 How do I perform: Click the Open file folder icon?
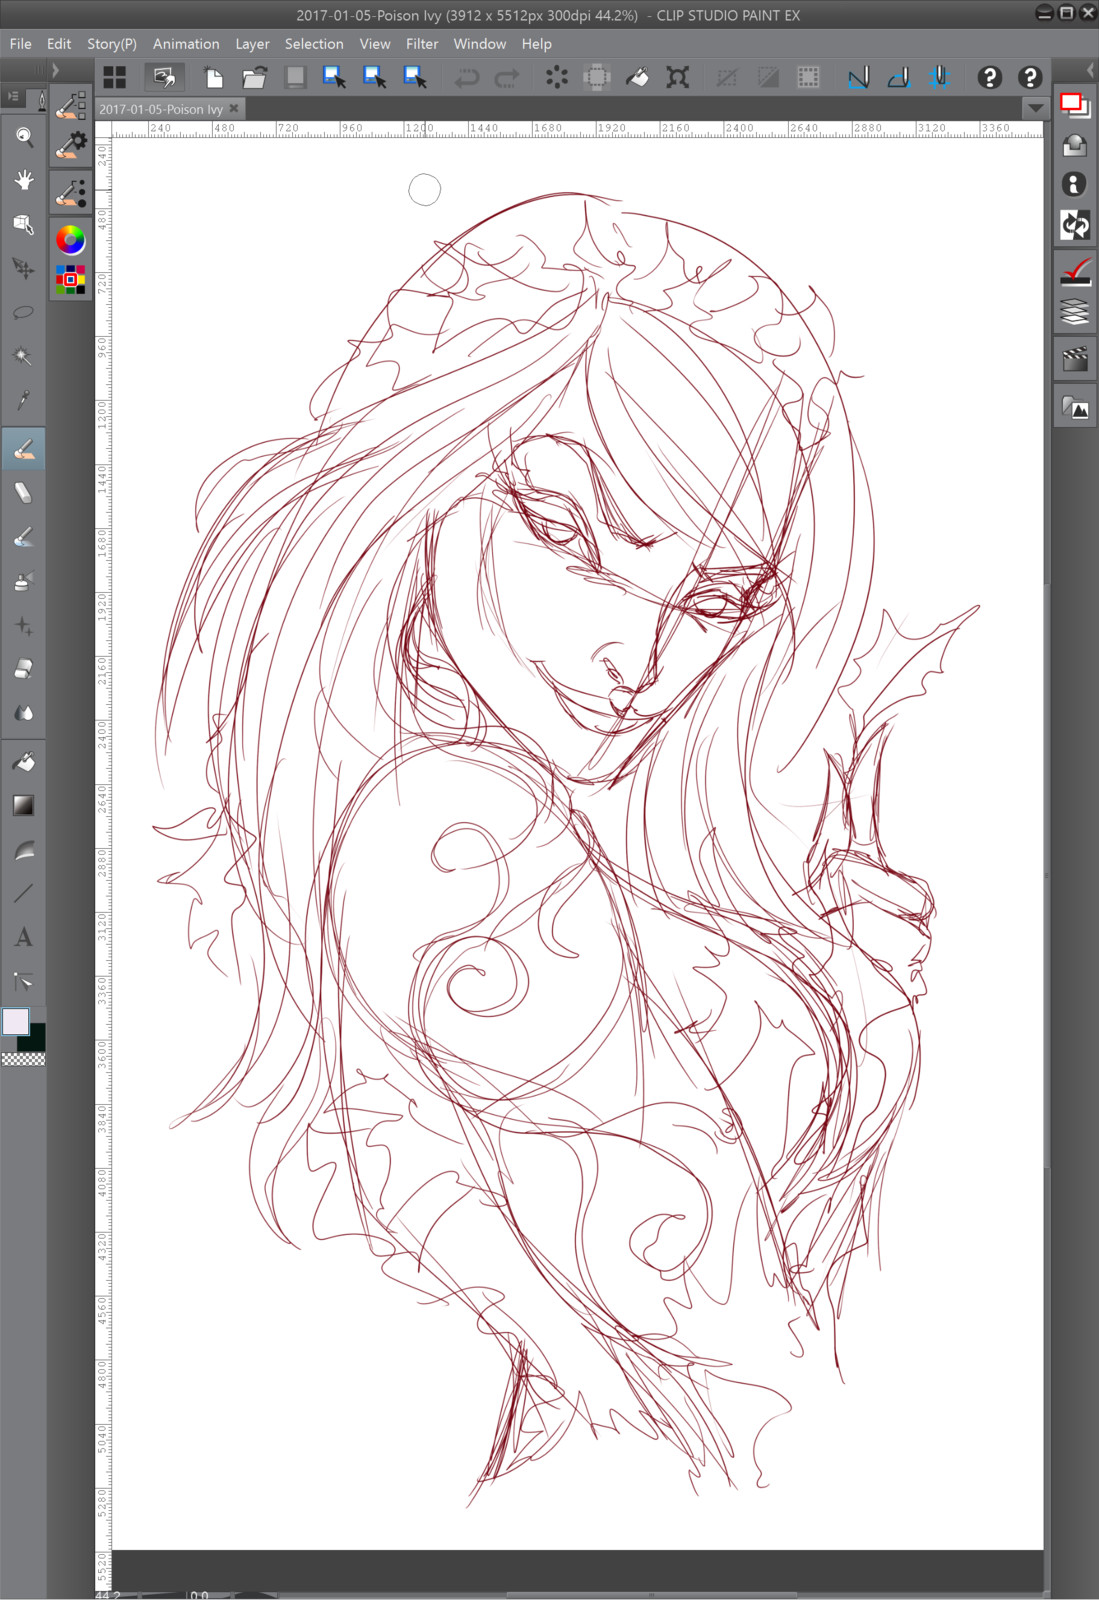tap(255, 77)
